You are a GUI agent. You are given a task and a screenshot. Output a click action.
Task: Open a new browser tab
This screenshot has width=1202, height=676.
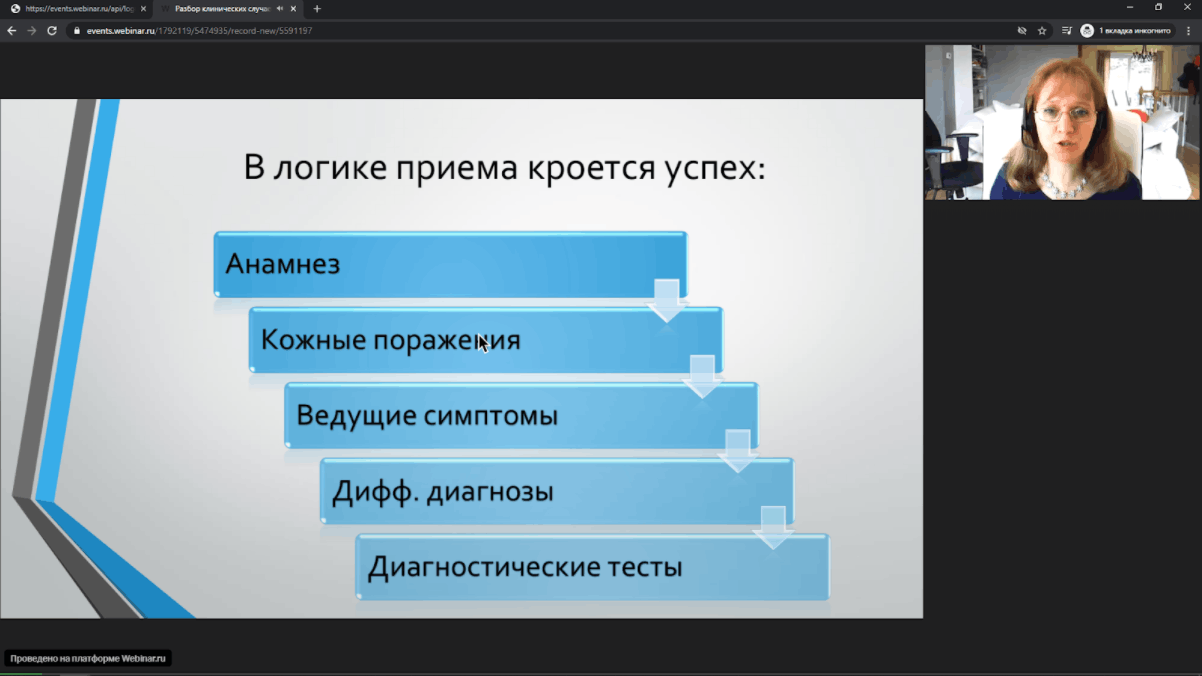click(x=317, y=9)
